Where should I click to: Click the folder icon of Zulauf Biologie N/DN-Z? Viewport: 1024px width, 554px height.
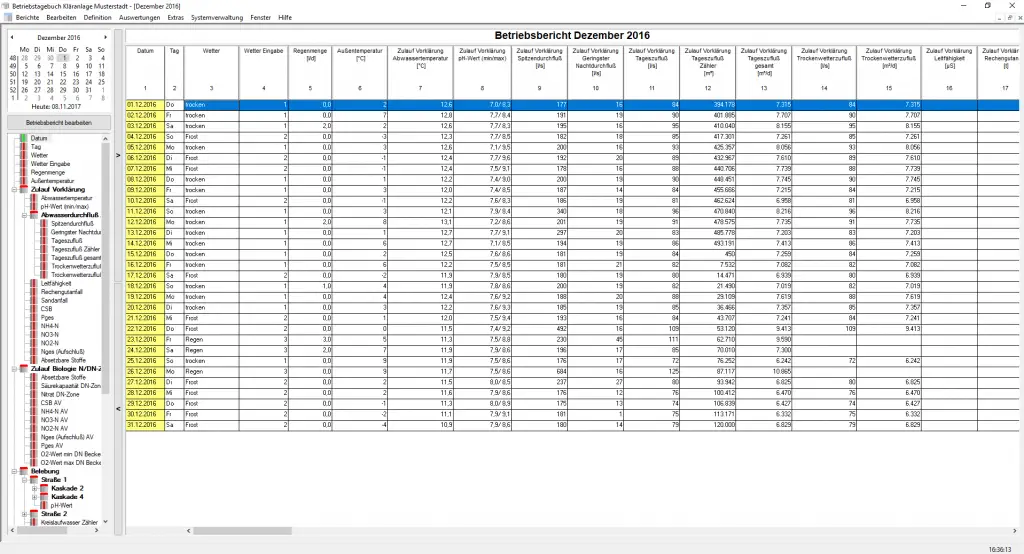[x=22, y=369]
